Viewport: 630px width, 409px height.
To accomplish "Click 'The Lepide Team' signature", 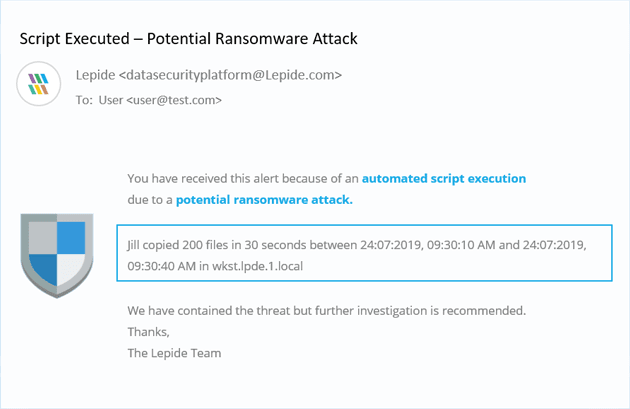I will (174, 353).
